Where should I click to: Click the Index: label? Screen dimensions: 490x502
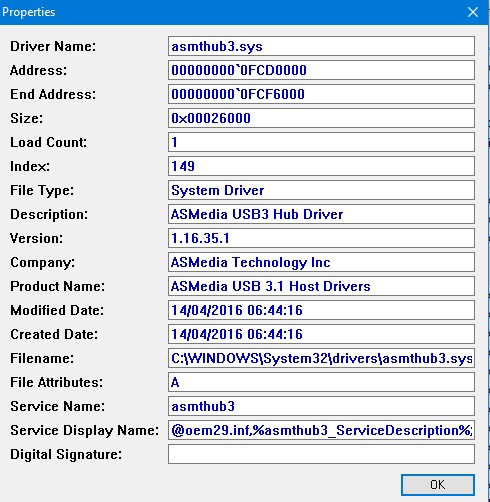(x=30, y=166)
